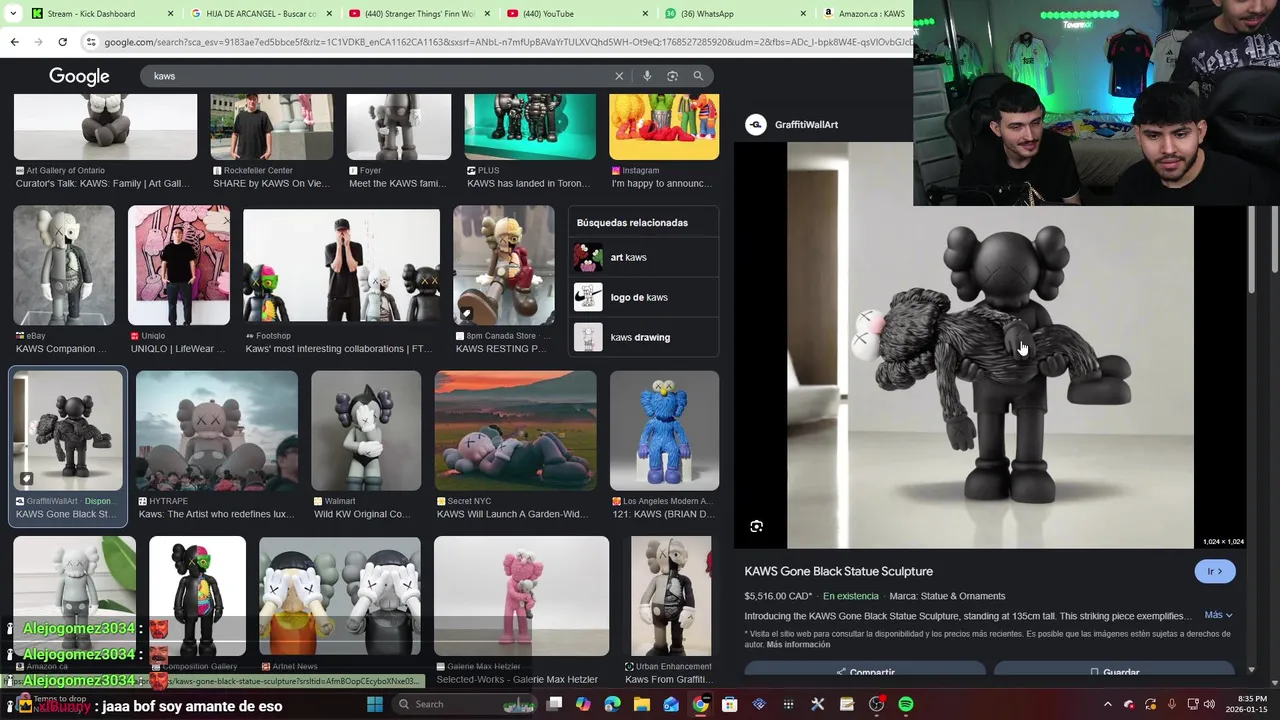Image resolution: width=1280 pixels, height=720 pixels.
Task: Close the Kick Dashboard tab
Action: (x=170, y=14)
